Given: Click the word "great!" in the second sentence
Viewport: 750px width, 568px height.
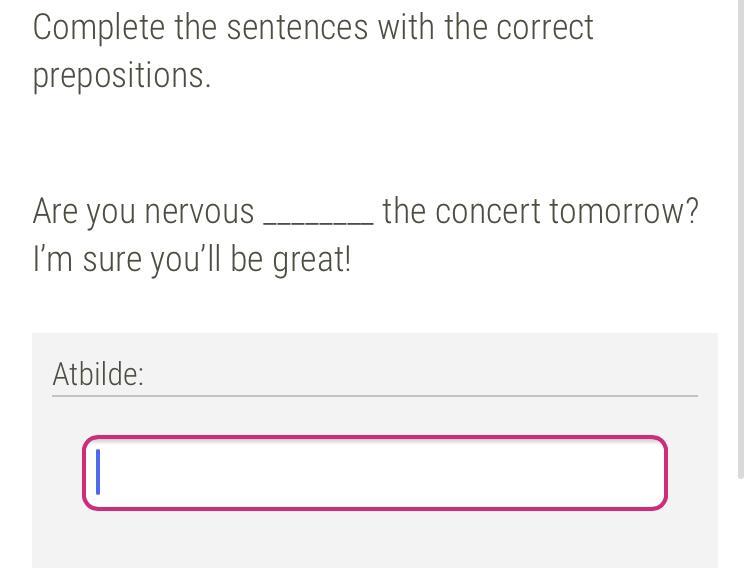Looking at the screenshot, I should coord(312,260).
